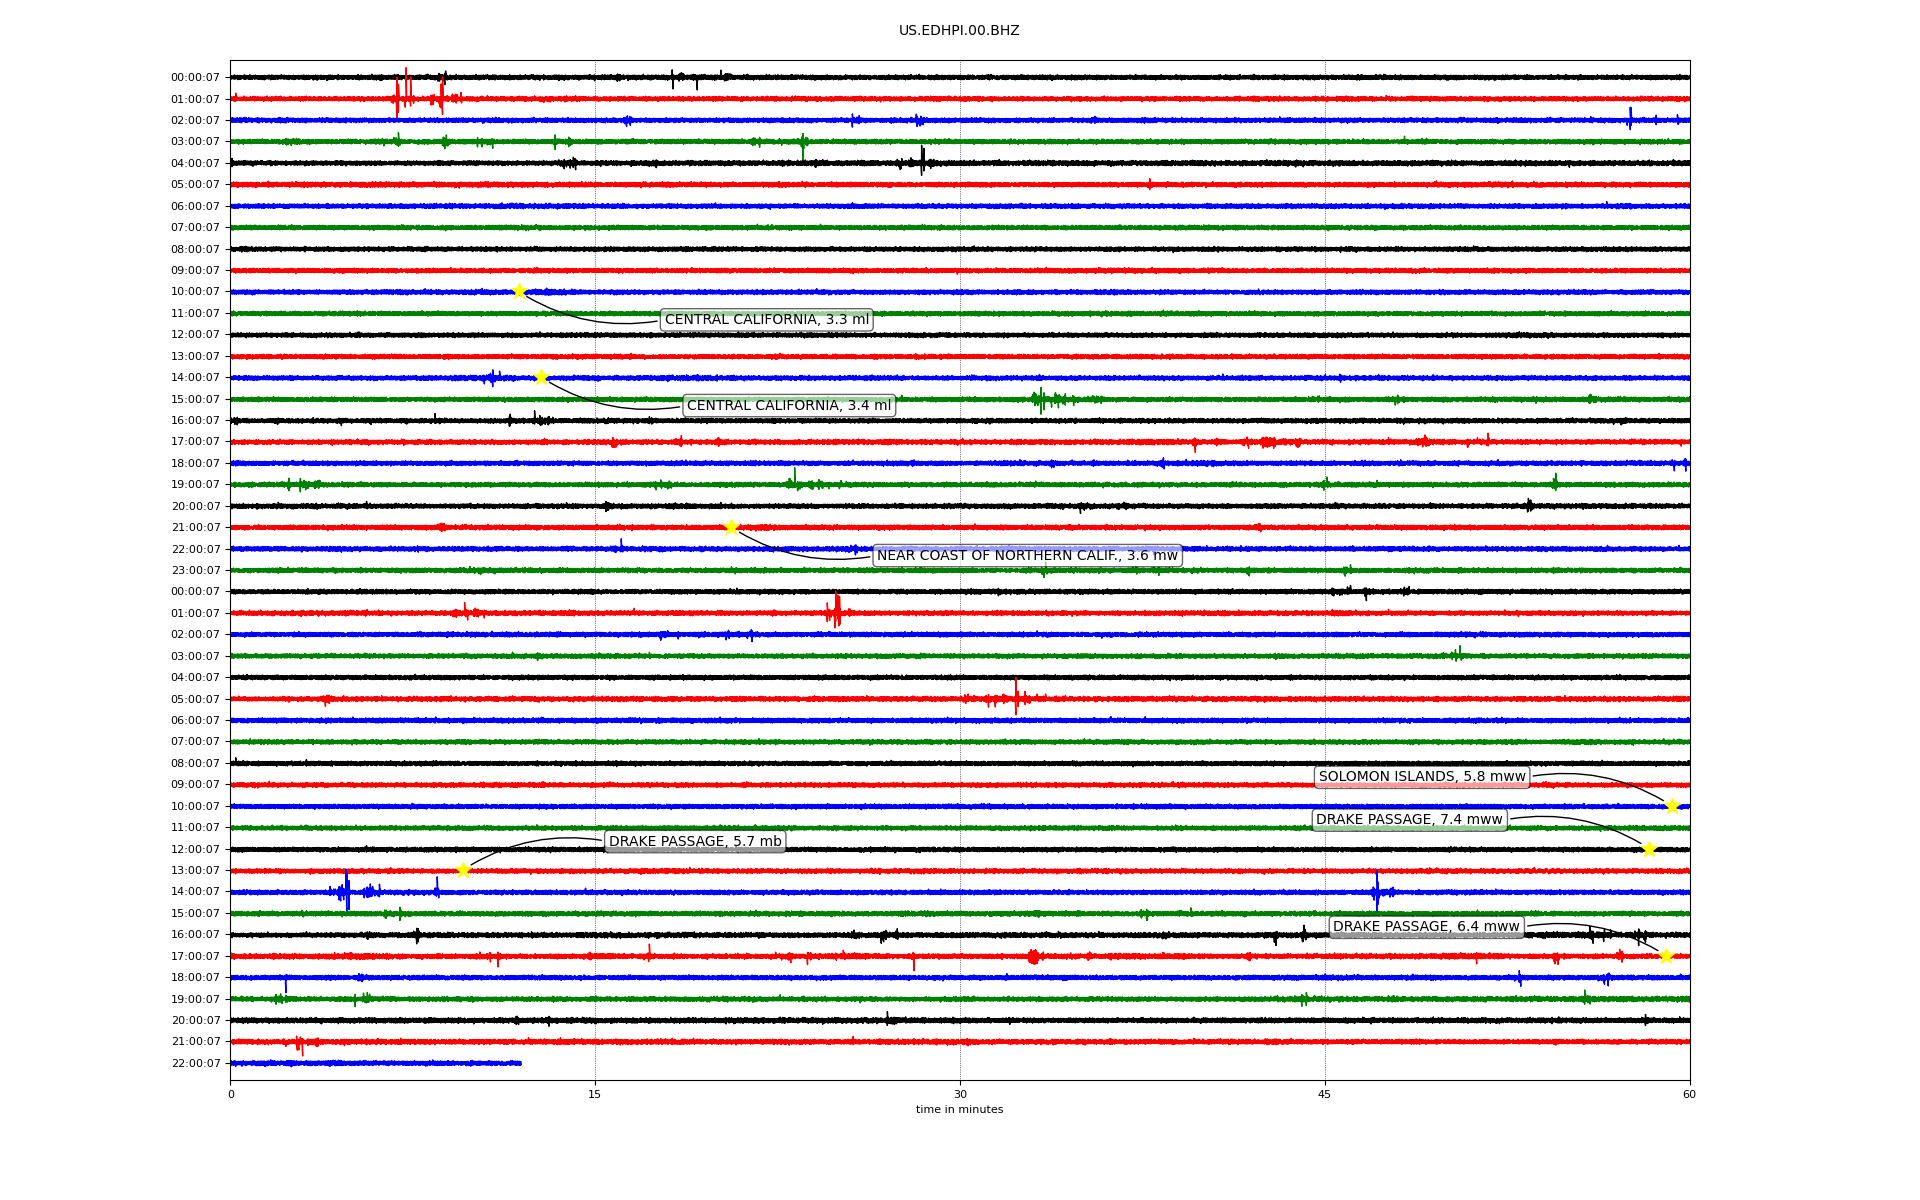Click the 22:00:07 label of the short final trace
The width and height of the screenshot is (1920, 1200).
pyautogui.click(x=195, y=1064)
